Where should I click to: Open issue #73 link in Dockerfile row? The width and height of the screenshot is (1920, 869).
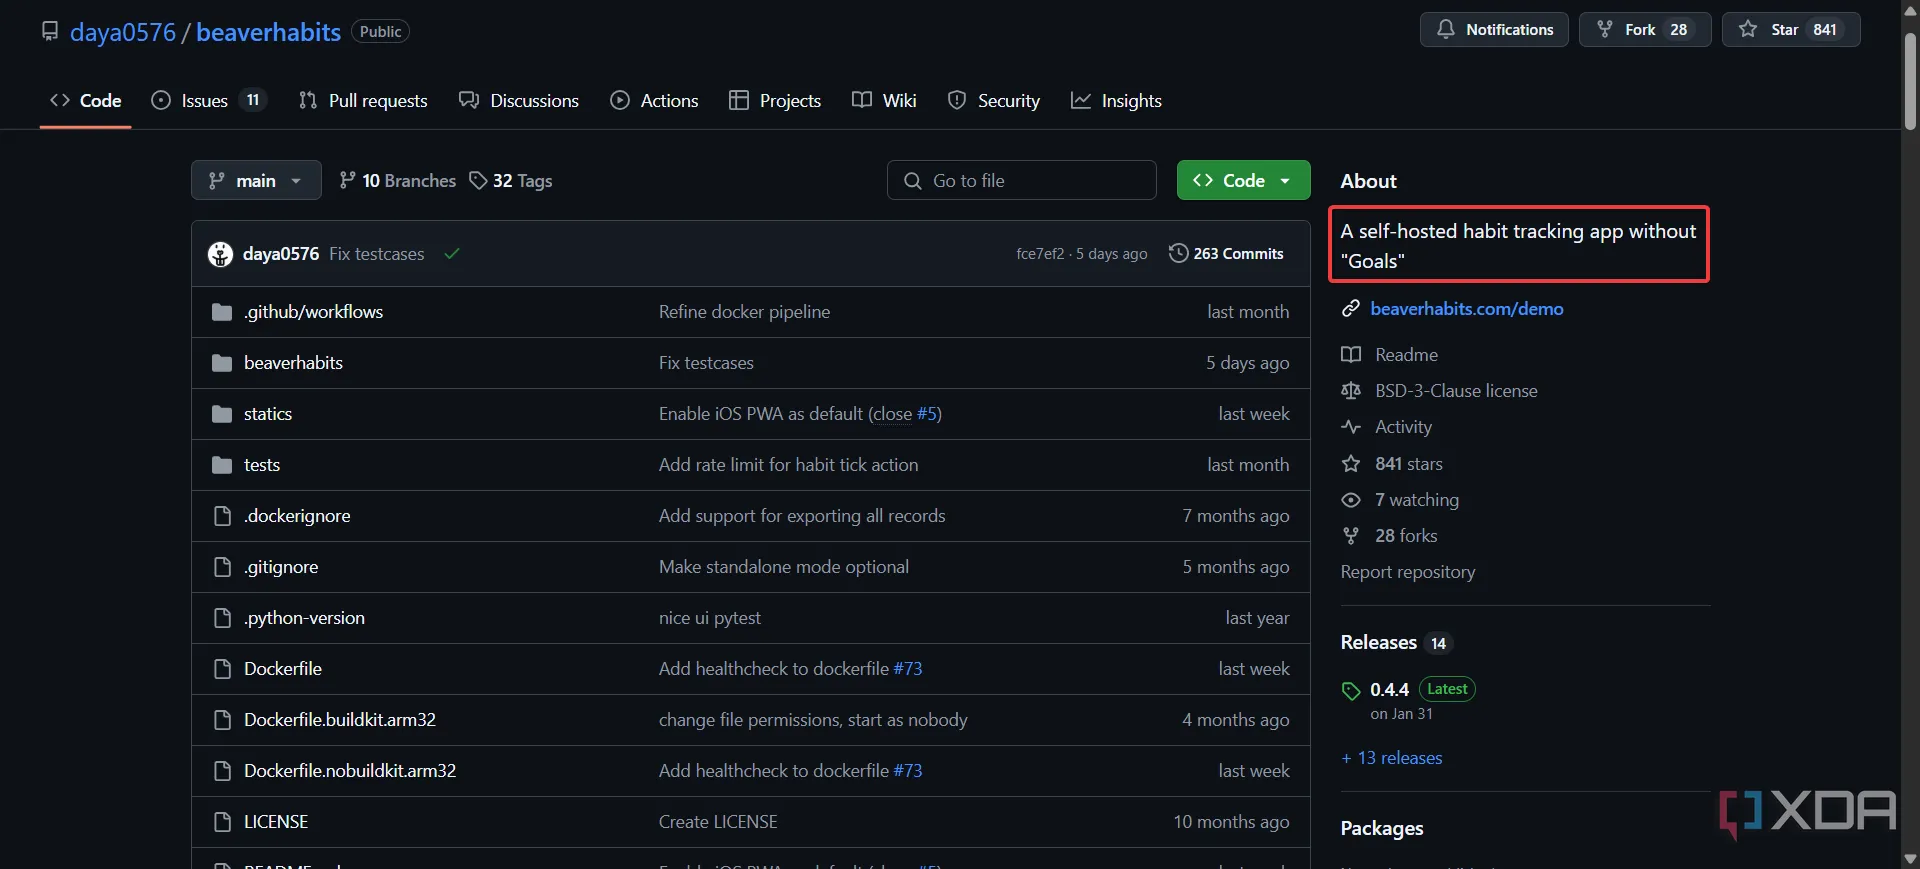point(908,669)
